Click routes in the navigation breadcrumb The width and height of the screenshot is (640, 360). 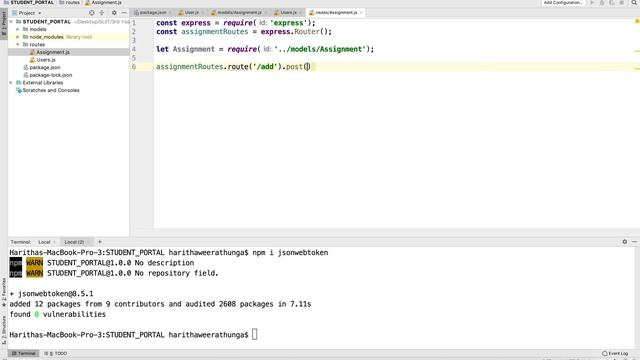coord(73,2)
